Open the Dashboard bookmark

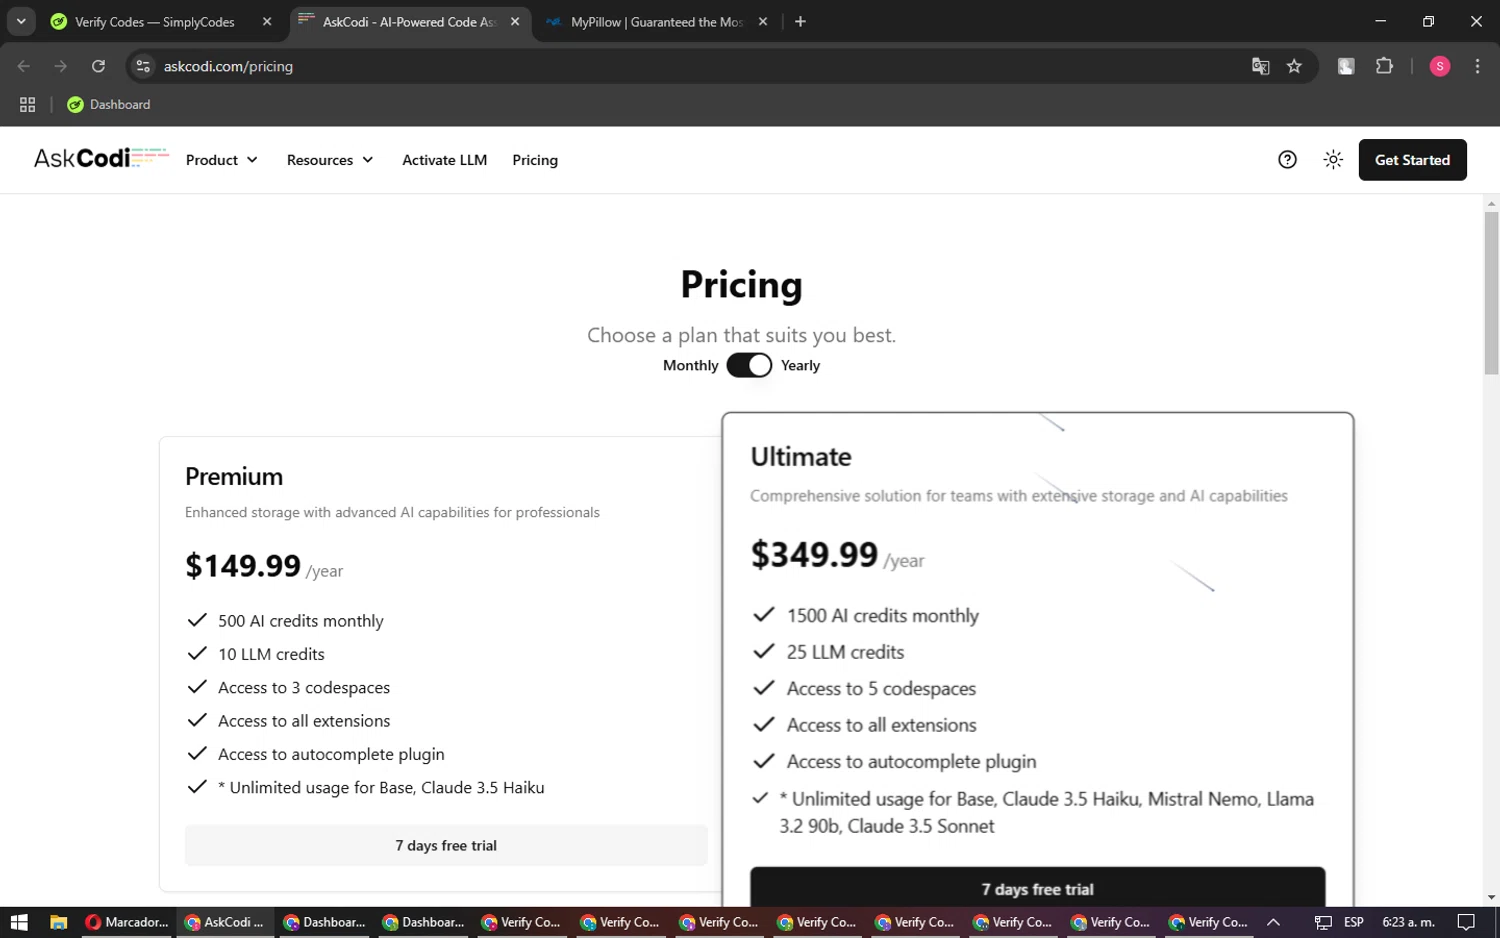click(108, 104)
